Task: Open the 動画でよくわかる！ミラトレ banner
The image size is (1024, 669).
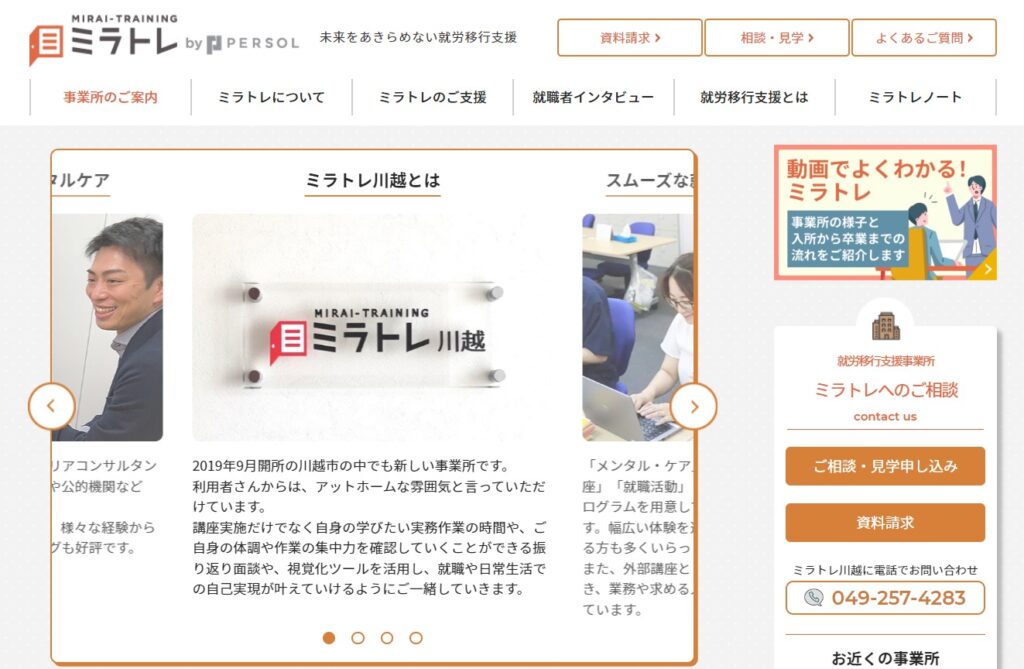Action: pyautogui.click(x=885, y=212)
